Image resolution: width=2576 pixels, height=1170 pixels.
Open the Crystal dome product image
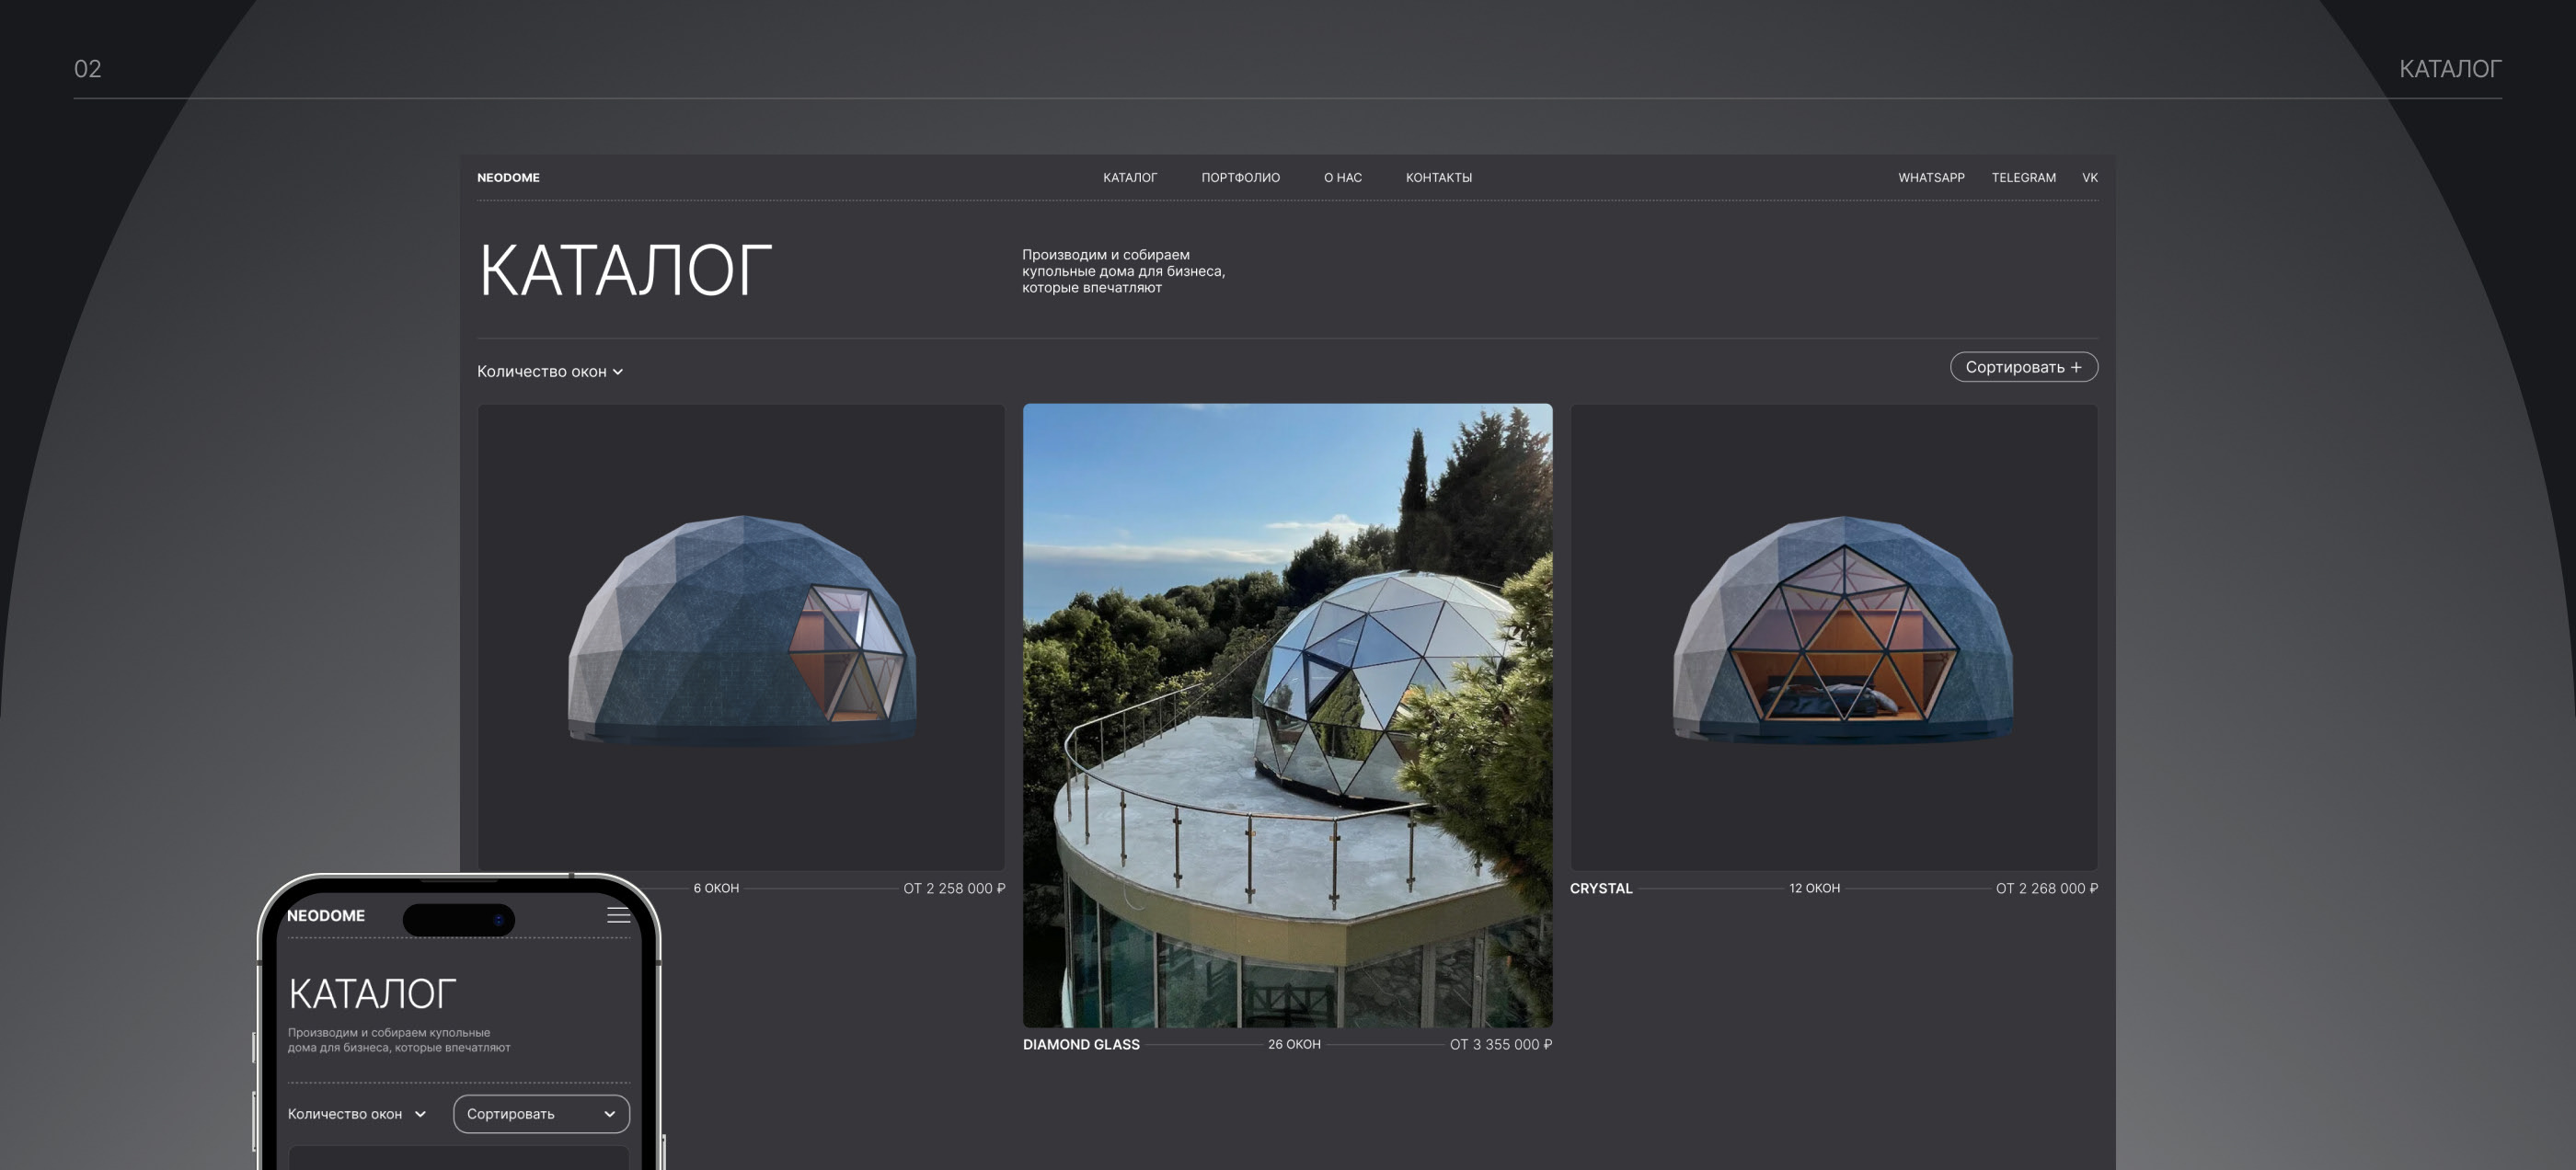[x=1833, y=636]
